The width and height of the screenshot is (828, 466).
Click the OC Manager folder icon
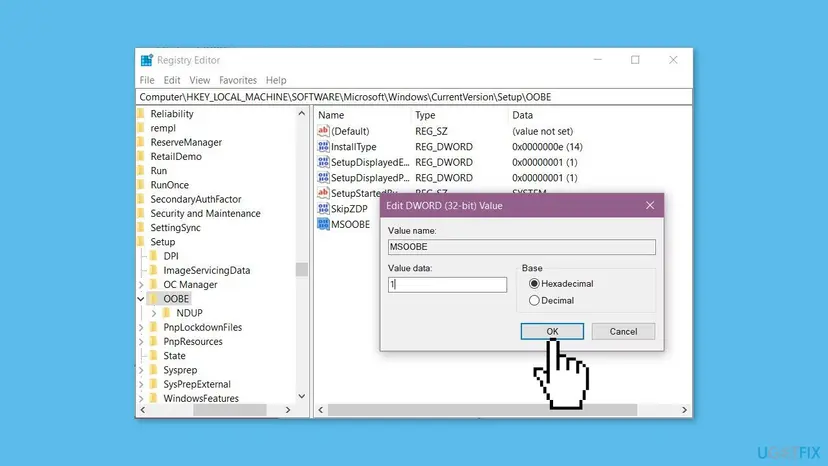(154, 285)
